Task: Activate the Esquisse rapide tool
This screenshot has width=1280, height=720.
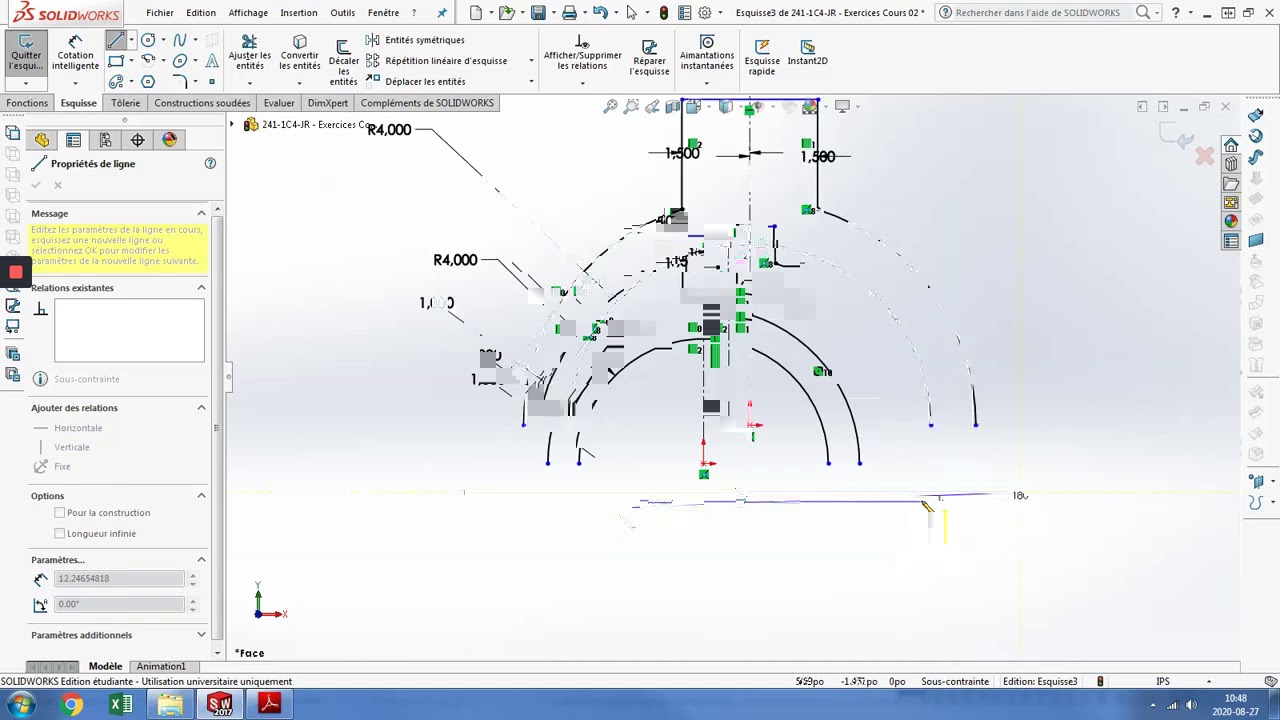Action: tap(762, 58)
